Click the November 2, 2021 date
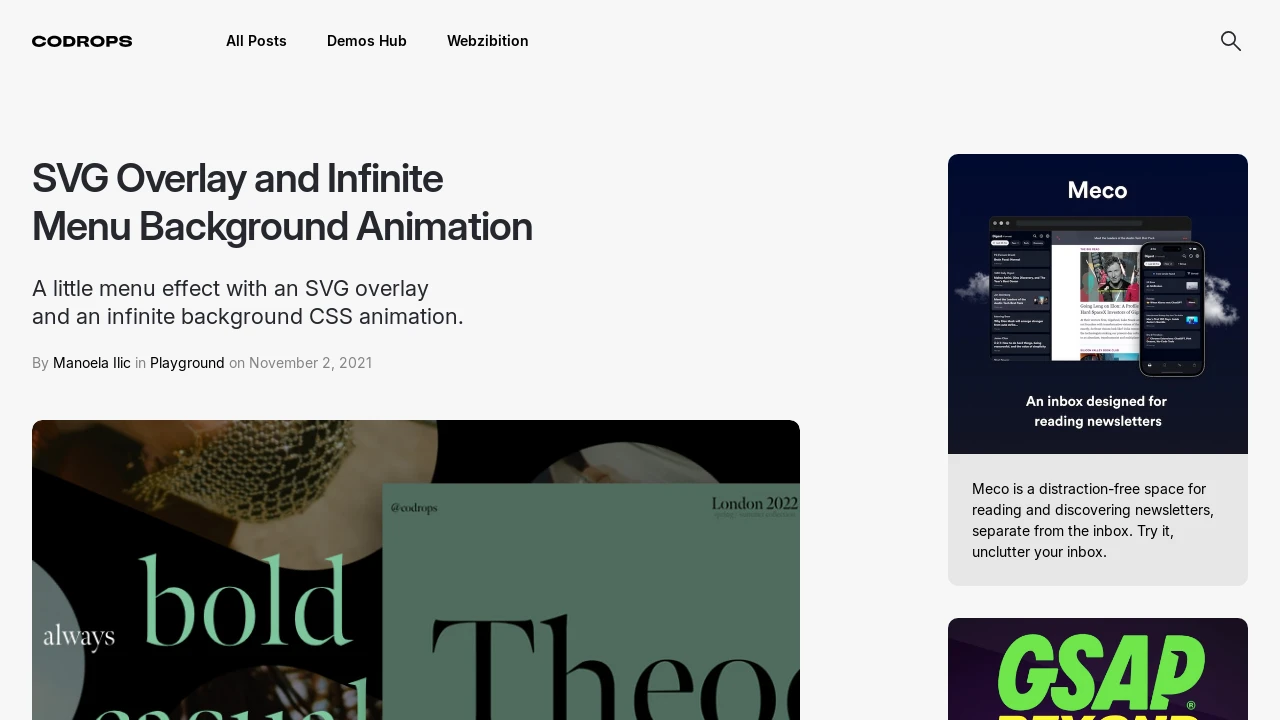The height and width of the screenshot is (720, 1280). pyautogui.click(x=311, y=363)
